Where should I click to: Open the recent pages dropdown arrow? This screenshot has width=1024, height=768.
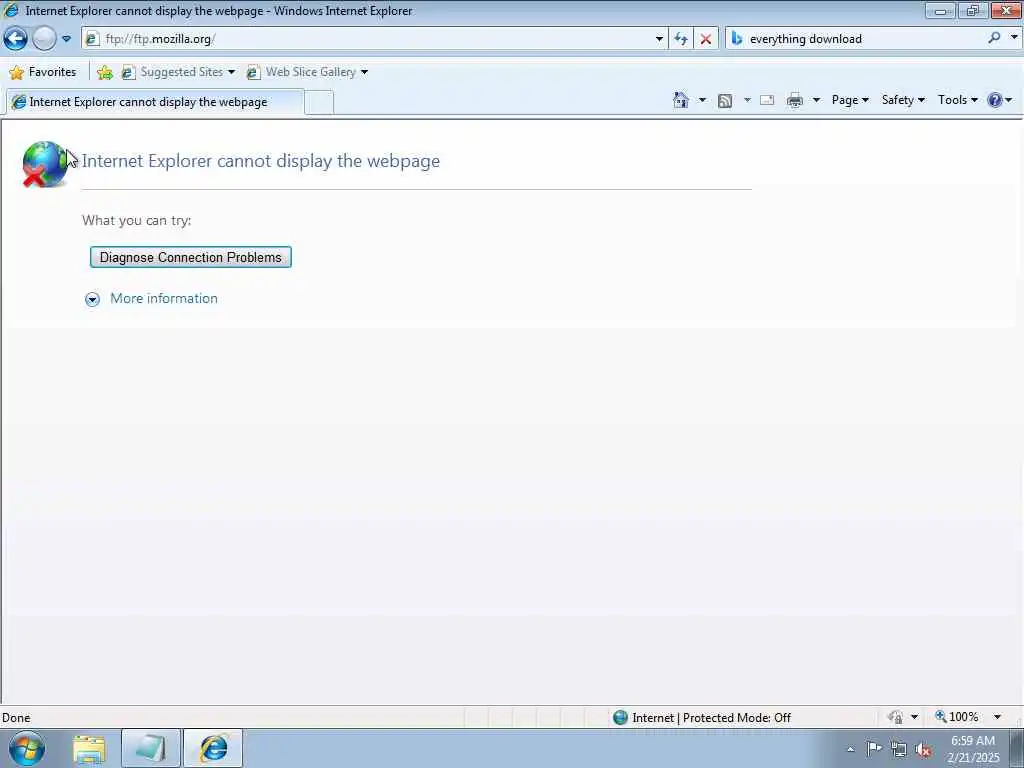point(67,39)
